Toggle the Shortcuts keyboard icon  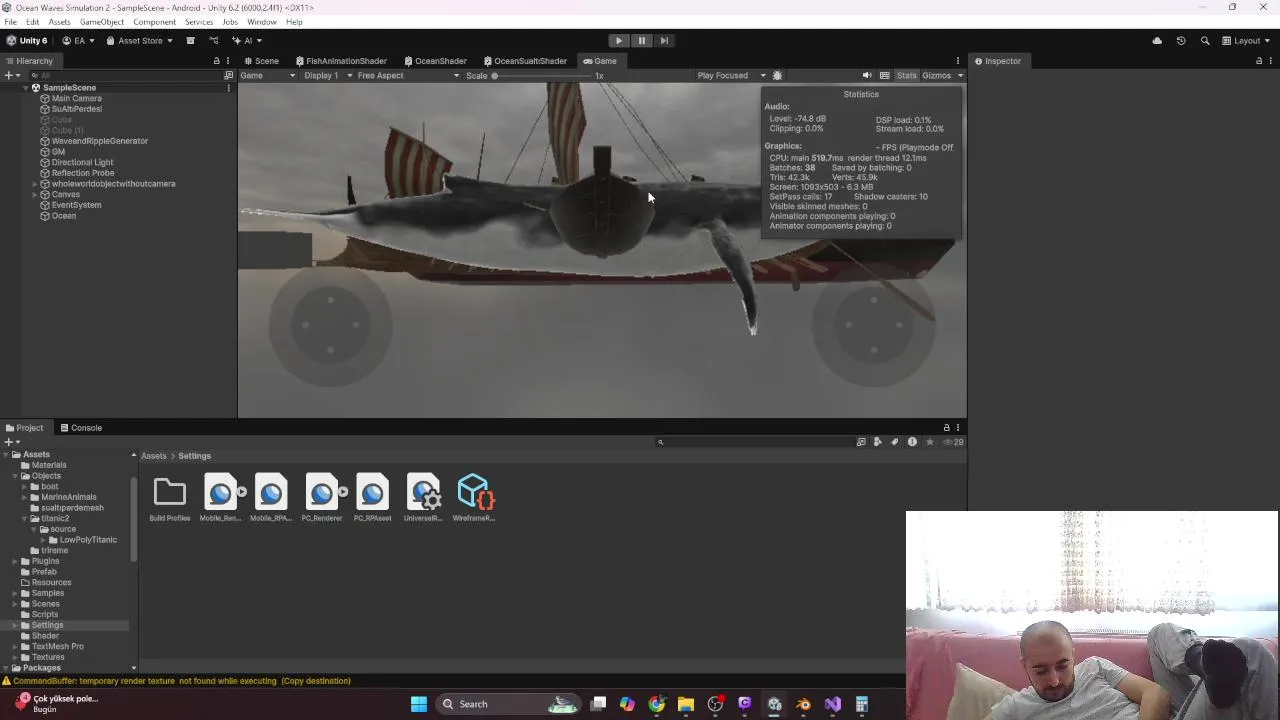click(x=885, y=76)
